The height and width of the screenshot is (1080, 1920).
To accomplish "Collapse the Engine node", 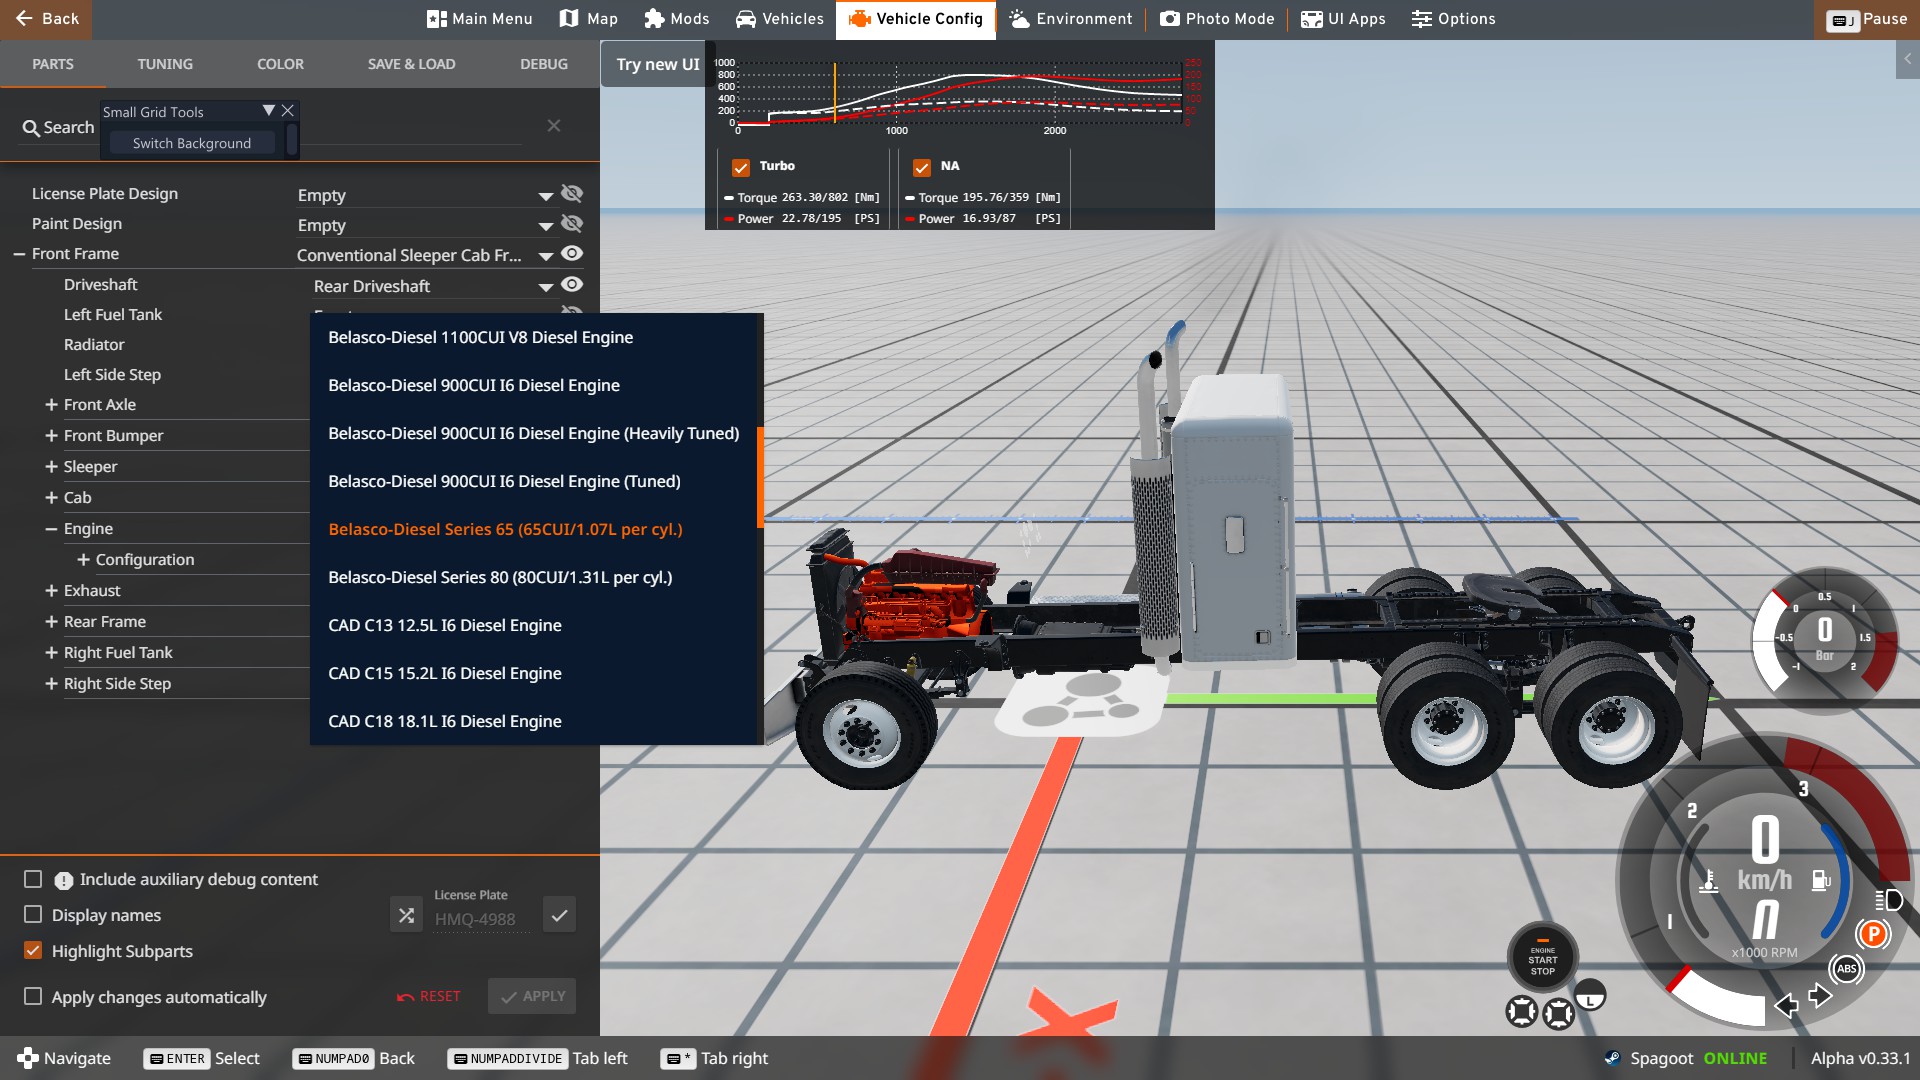I will (x=51, y=529).
